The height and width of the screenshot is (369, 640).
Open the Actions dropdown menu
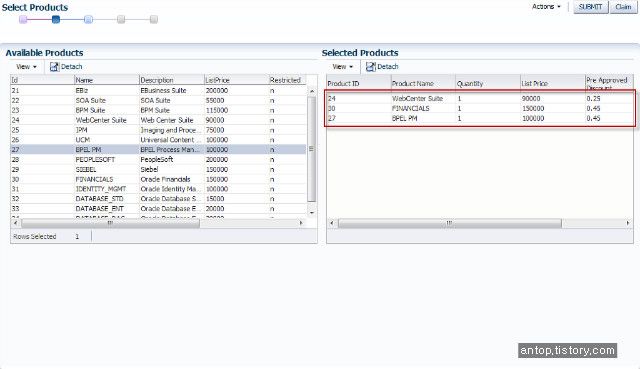[546, 7]
